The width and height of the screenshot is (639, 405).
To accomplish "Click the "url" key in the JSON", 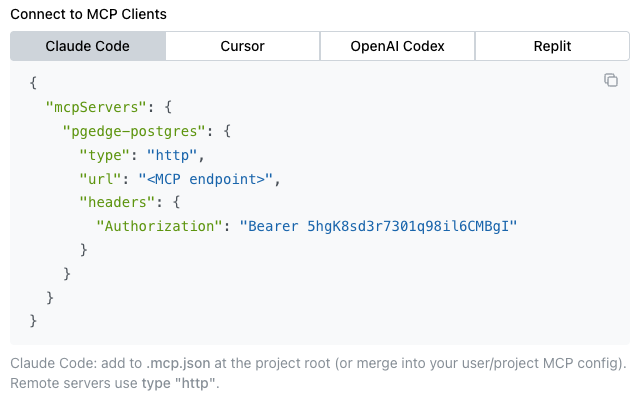I will click(100, 179).
